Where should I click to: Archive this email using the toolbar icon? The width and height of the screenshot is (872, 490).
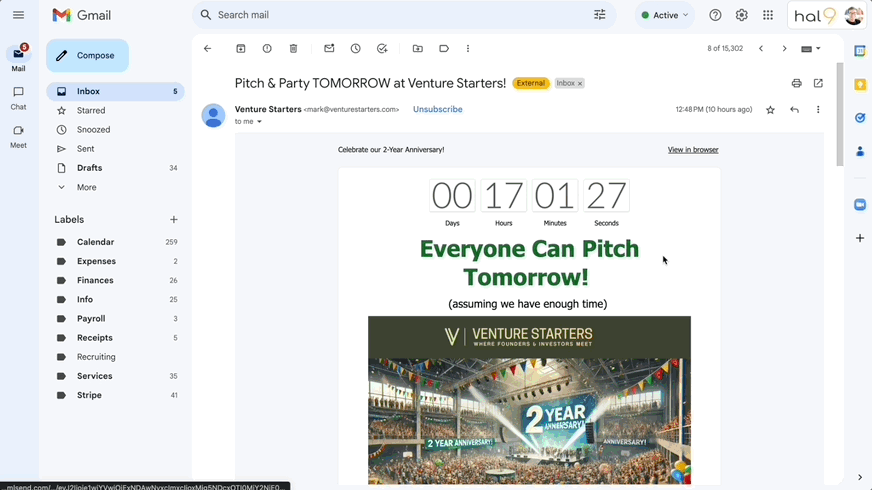pyautogui.click(x=241, y=48)
